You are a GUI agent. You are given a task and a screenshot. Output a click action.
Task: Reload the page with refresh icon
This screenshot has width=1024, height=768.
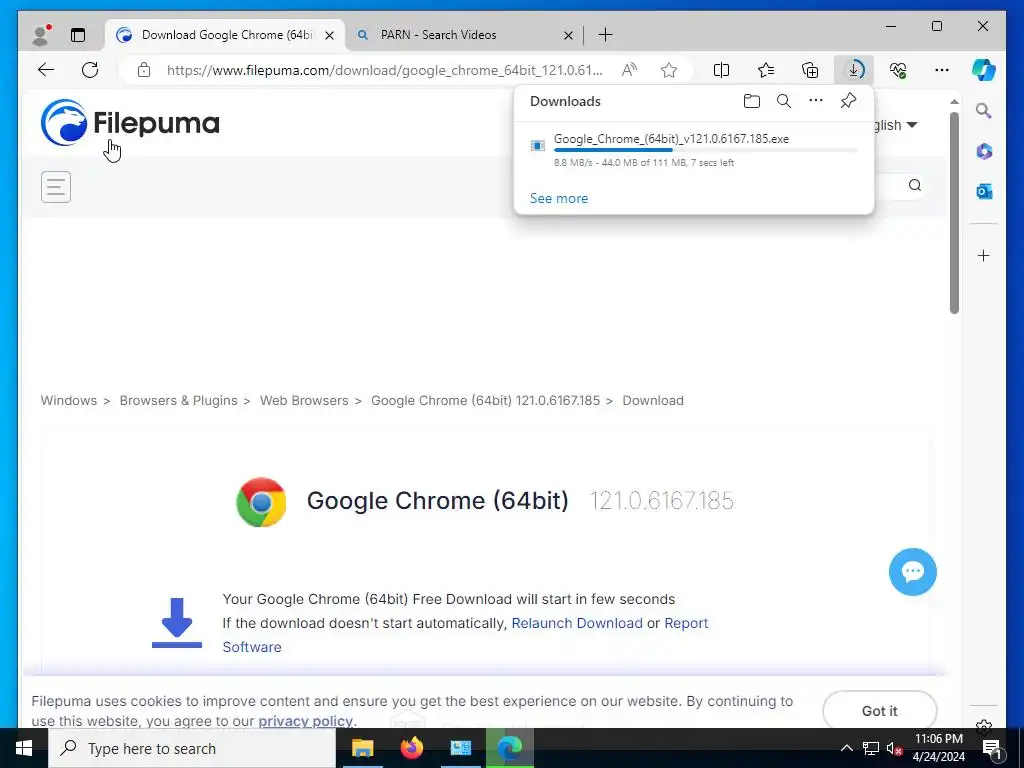pyautogui.click(x=90, y=70)
